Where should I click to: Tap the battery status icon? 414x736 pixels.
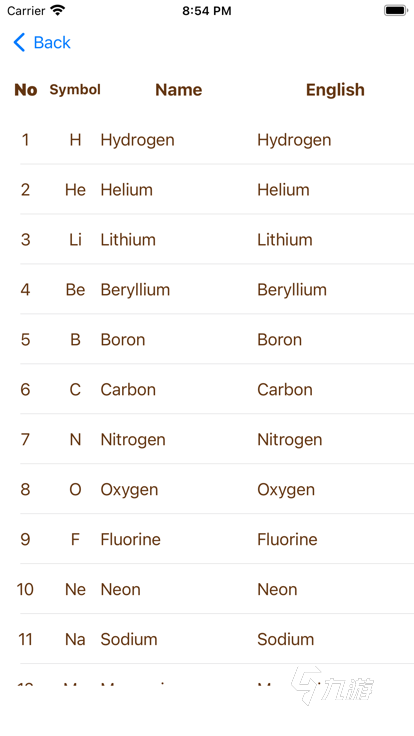click(396, 10)
